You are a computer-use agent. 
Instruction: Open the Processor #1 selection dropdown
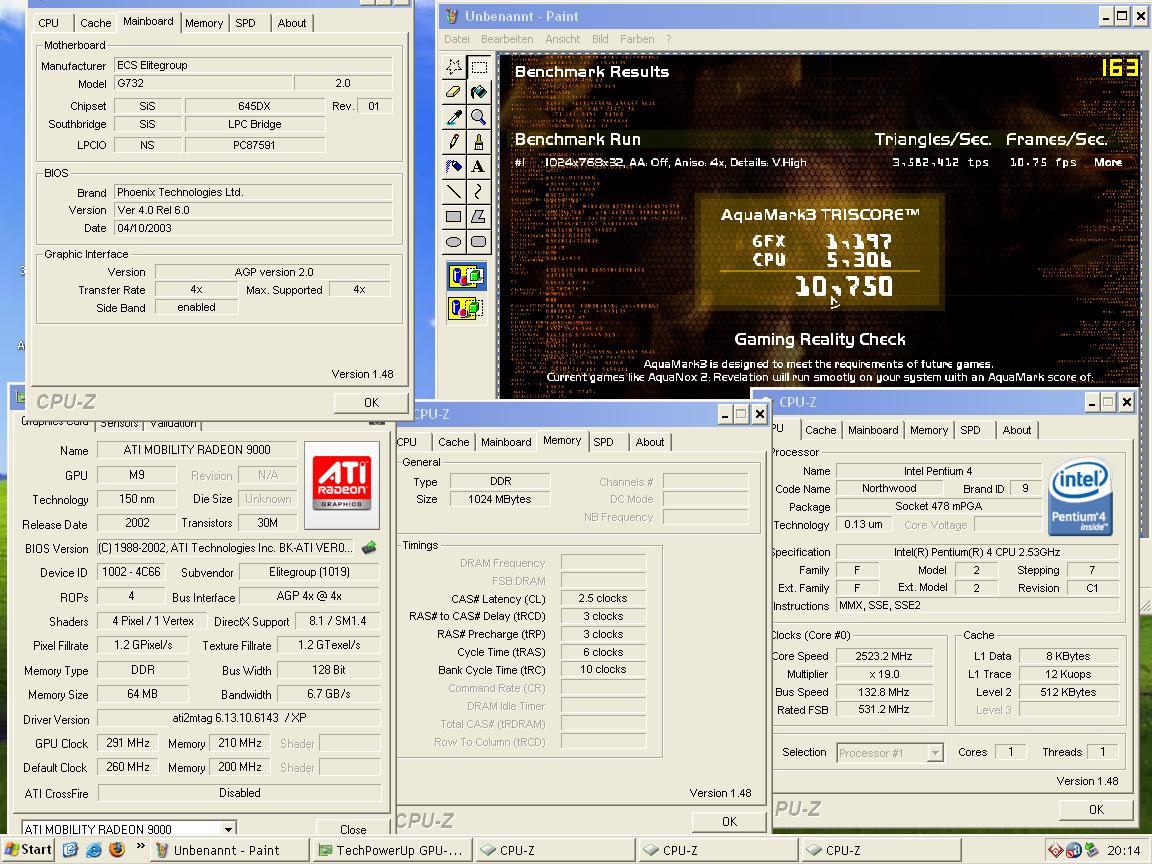[935, 752]
